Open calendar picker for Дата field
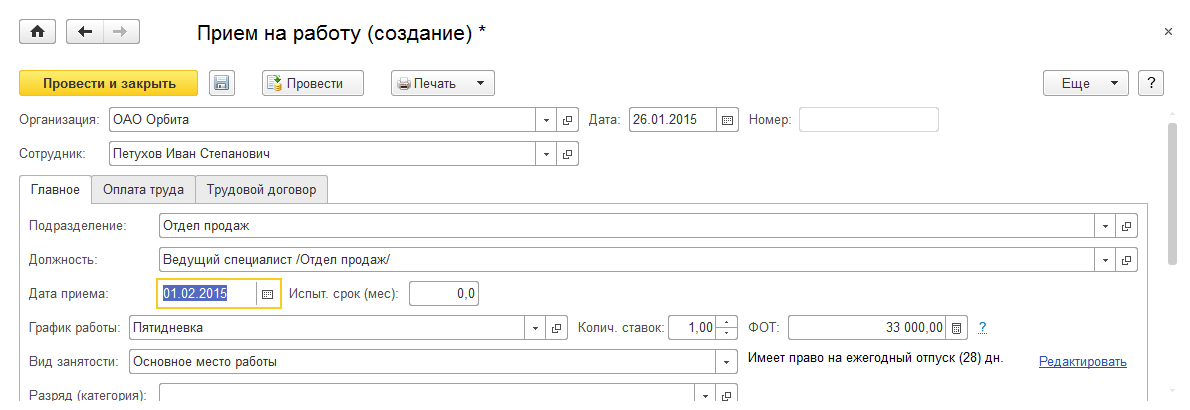 728,120
